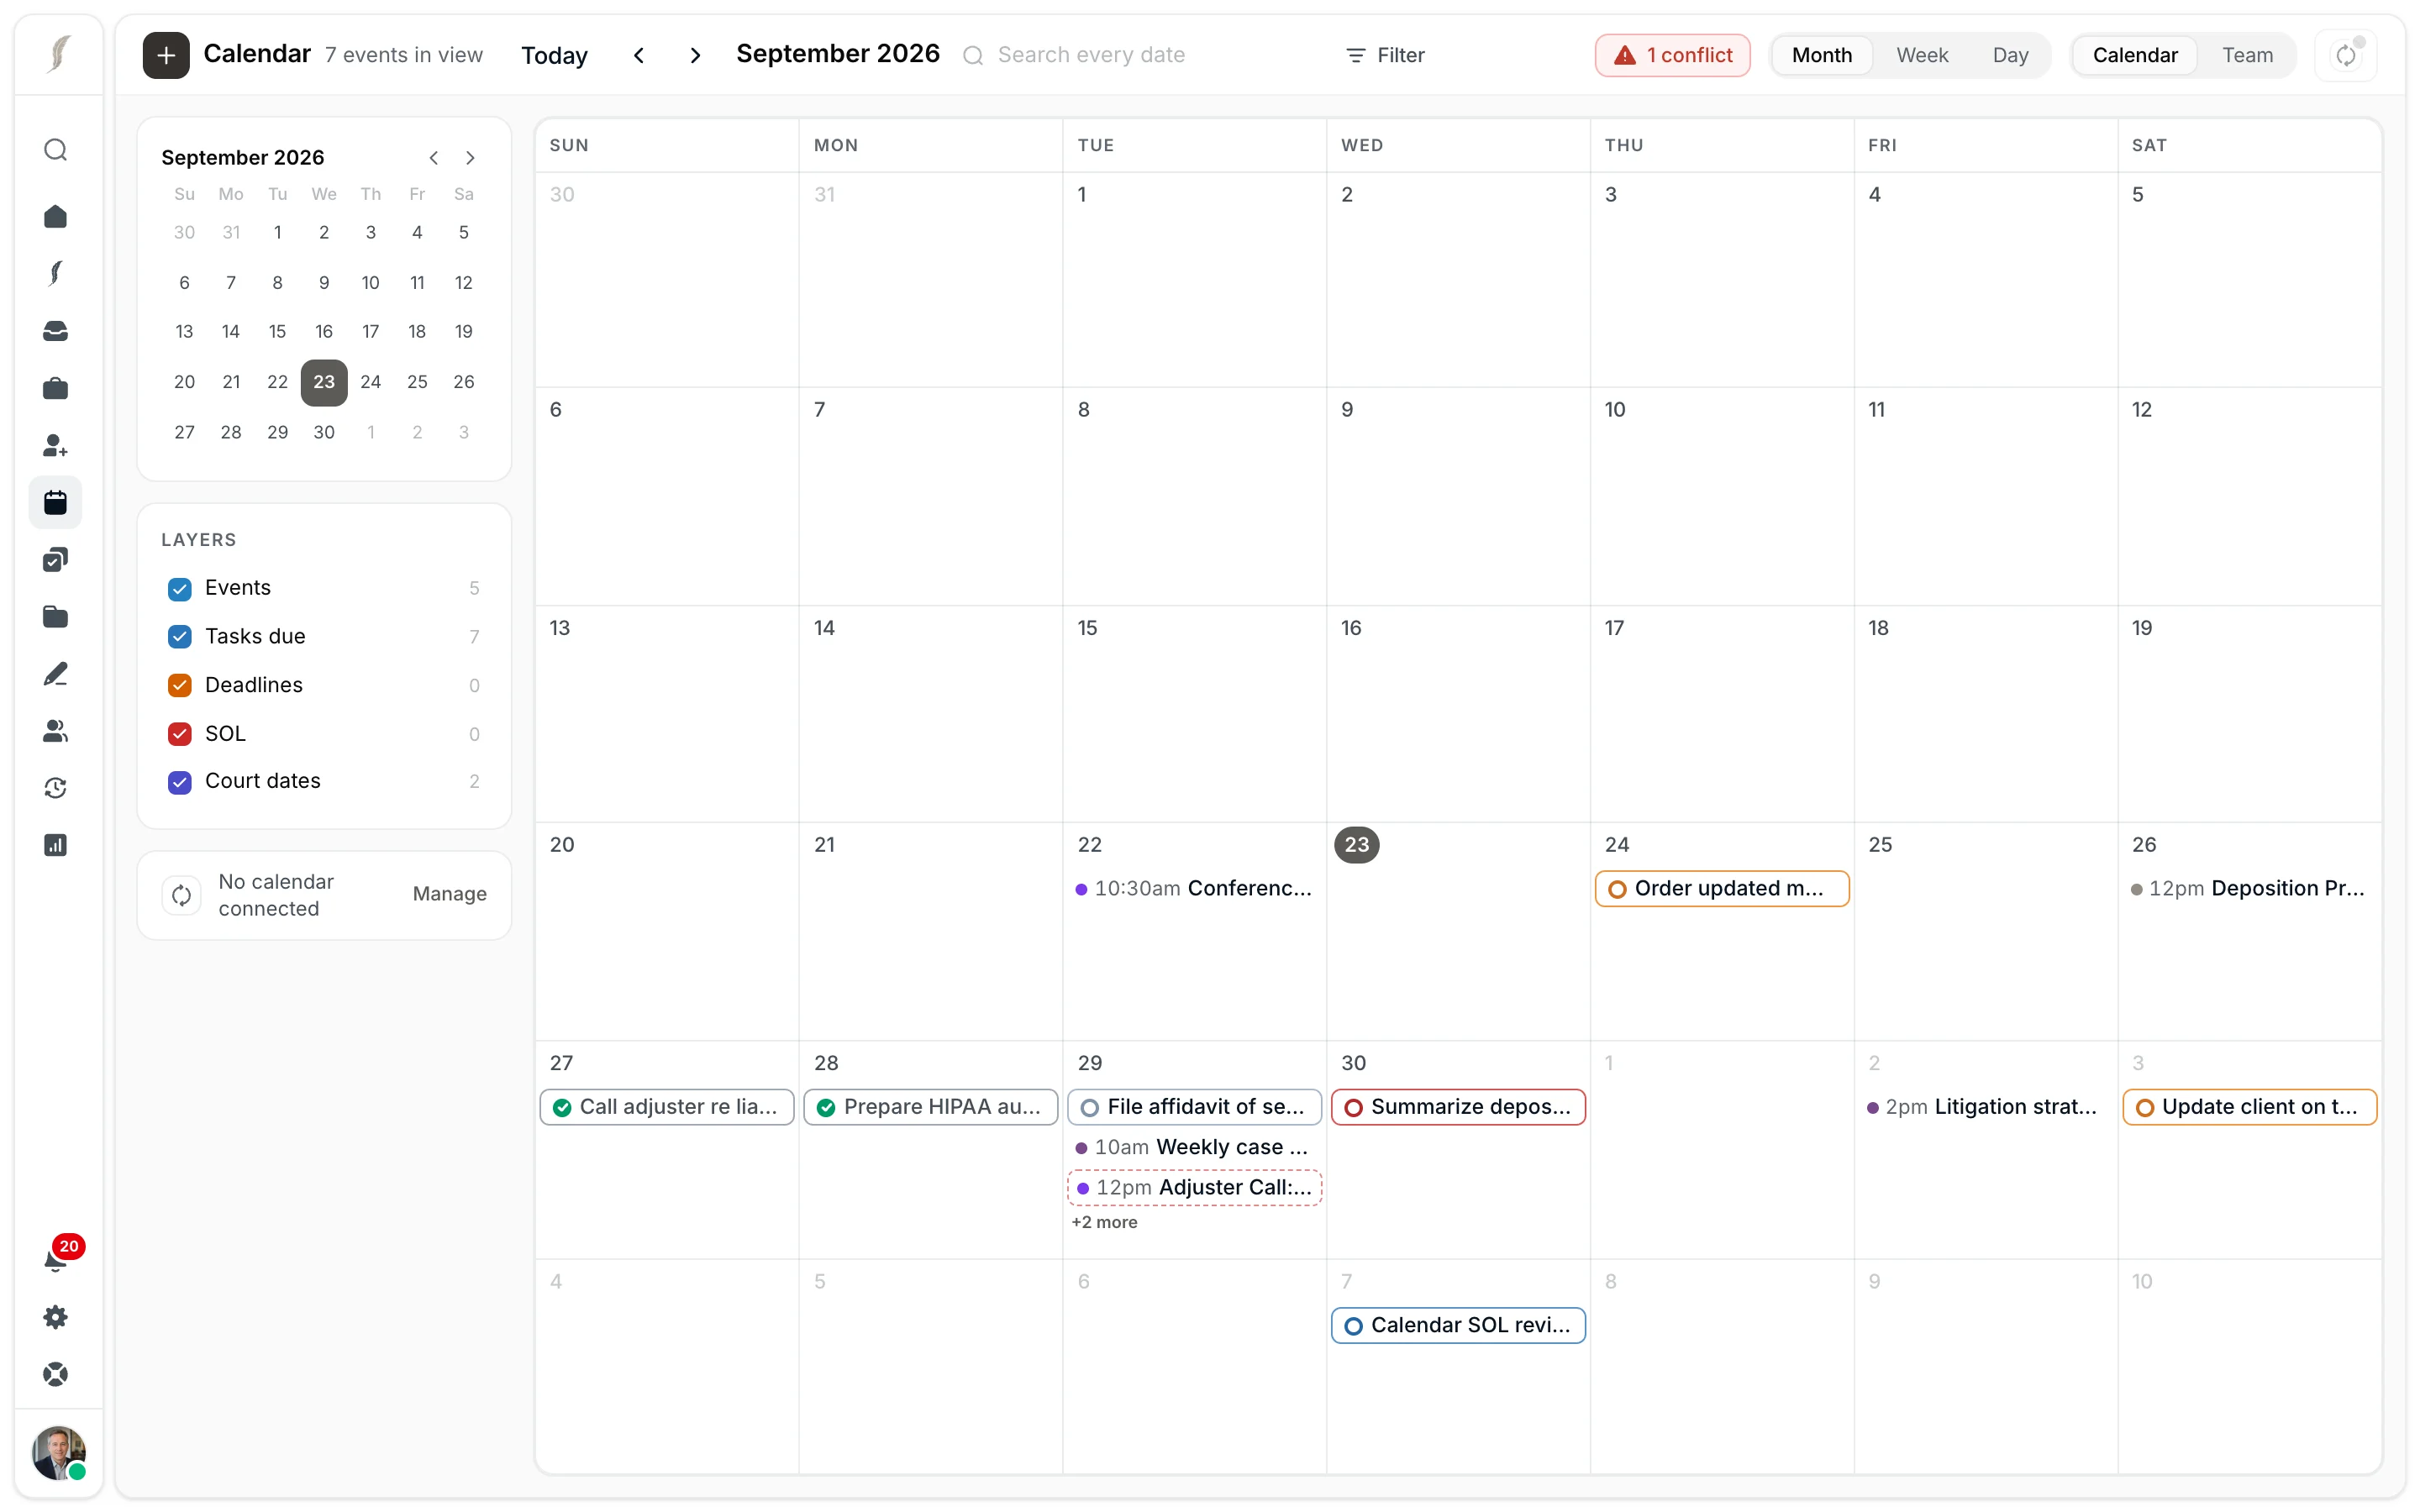Open the add-contact person icon
2420x1512 pixels.
click(56, 445)
